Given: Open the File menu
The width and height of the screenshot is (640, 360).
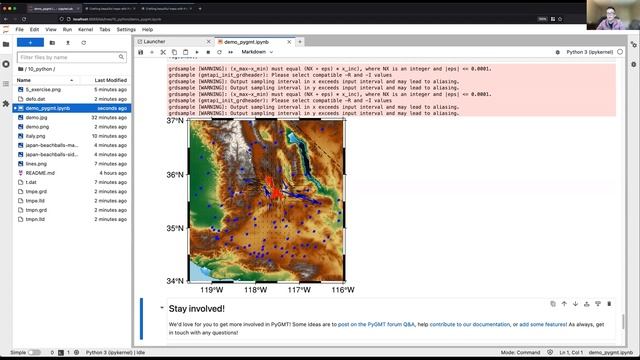Looking at the screenshot, I should (20, 29).
